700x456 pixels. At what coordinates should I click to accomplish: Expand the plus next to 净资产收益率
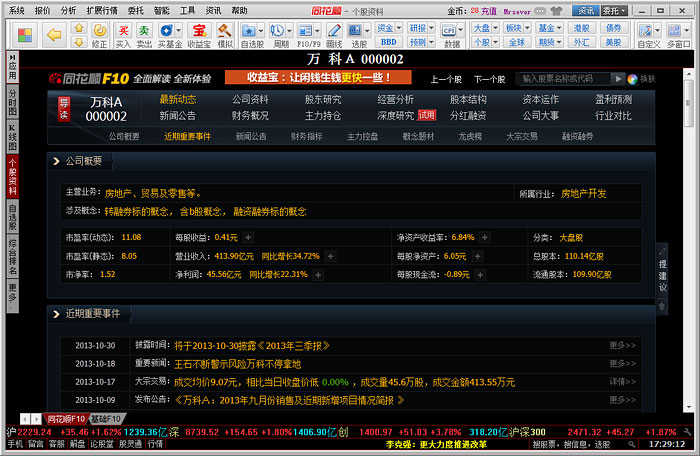(484, 238)
